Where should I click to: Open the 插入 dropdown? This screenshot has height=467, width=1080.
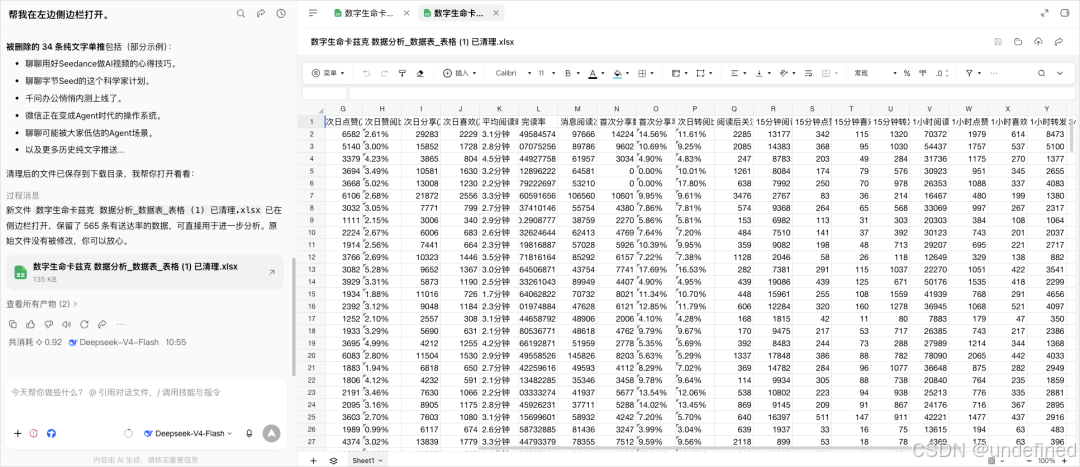(460, 73)
